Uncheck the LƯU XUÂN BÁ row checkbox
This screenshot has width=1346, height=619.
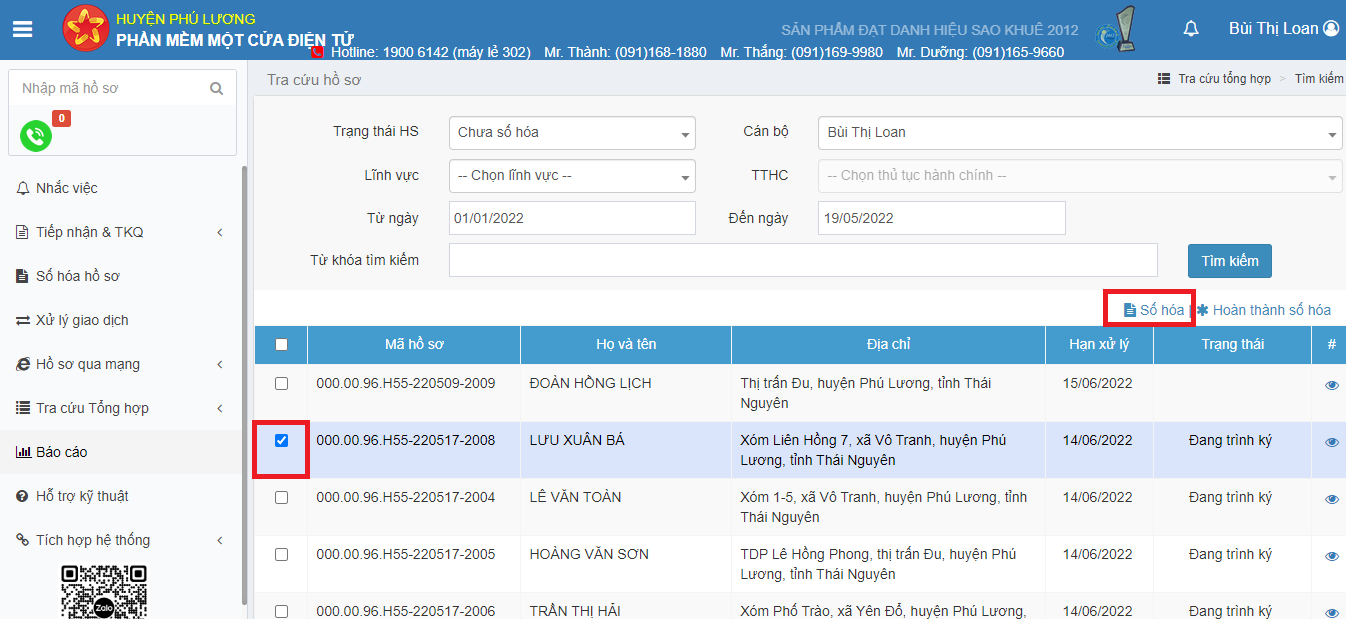pyautogui.click(x=281, y=440)
